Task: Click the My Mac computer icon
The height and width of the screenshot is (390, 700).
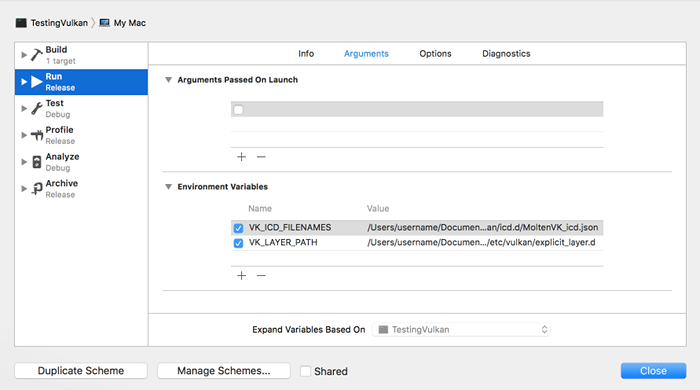Action: pos(104,23)
